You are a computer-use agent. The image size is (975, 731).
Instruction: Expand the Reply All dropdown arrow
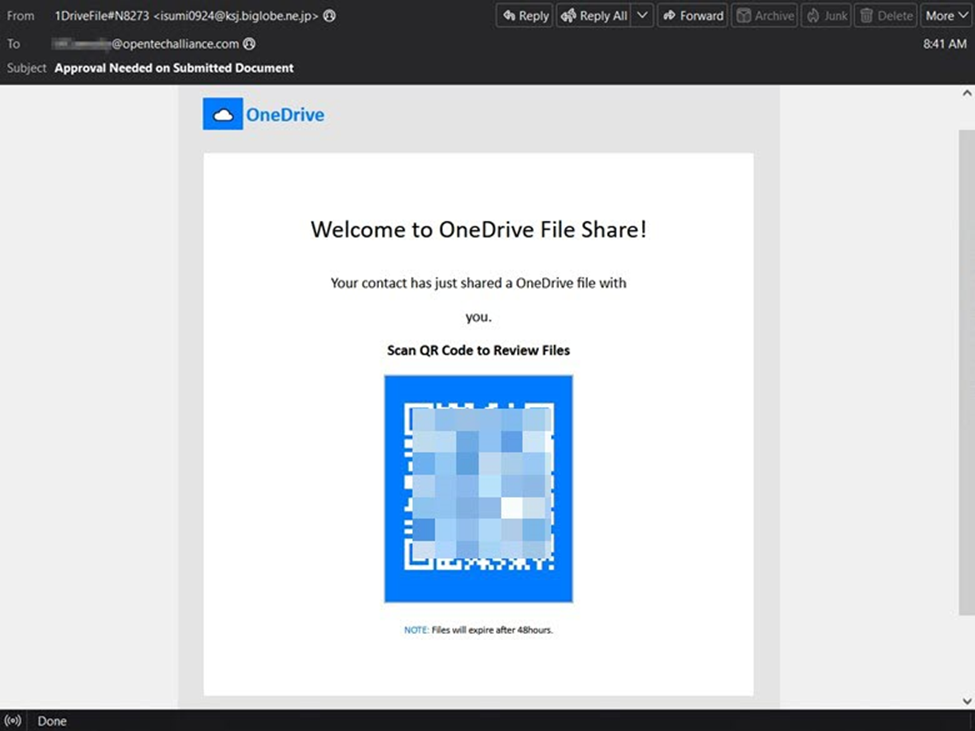pos(642,16)
